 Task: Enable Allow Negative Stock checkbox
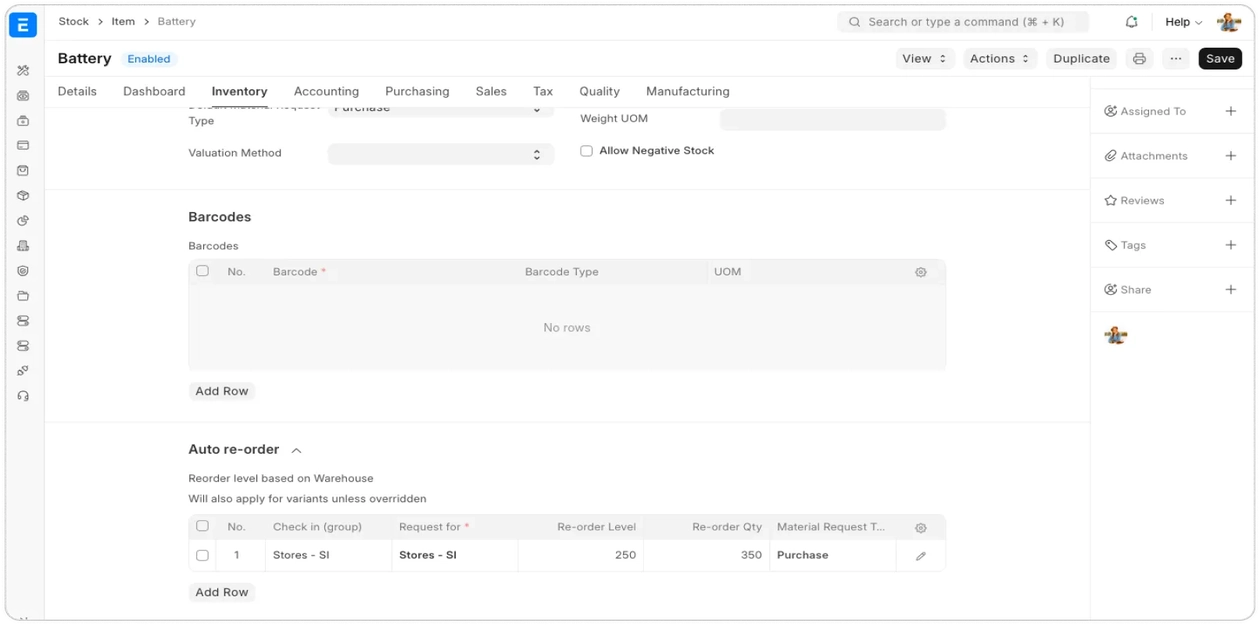(587, 151)
